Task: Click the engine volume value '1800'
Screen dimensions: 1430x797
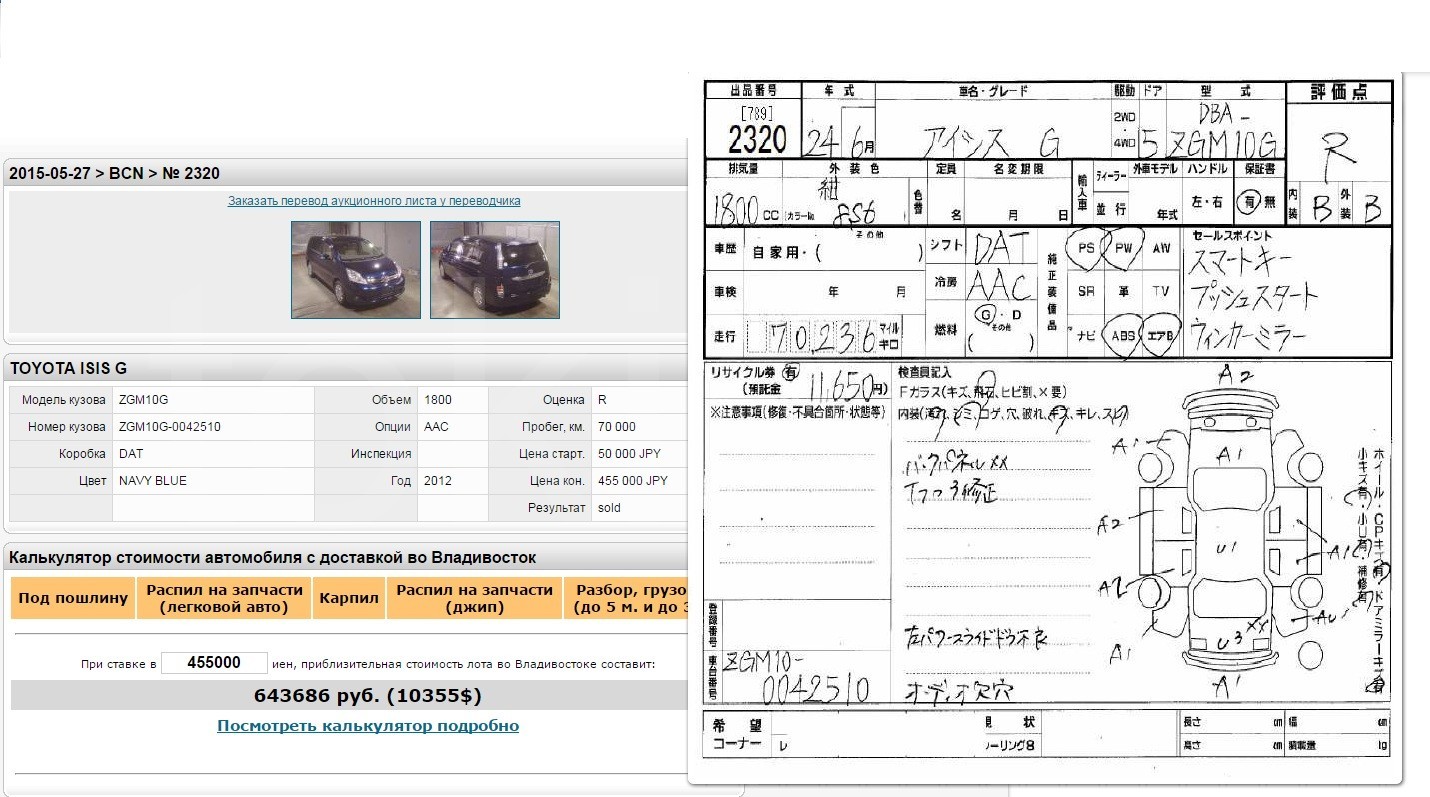Action: 438,400
